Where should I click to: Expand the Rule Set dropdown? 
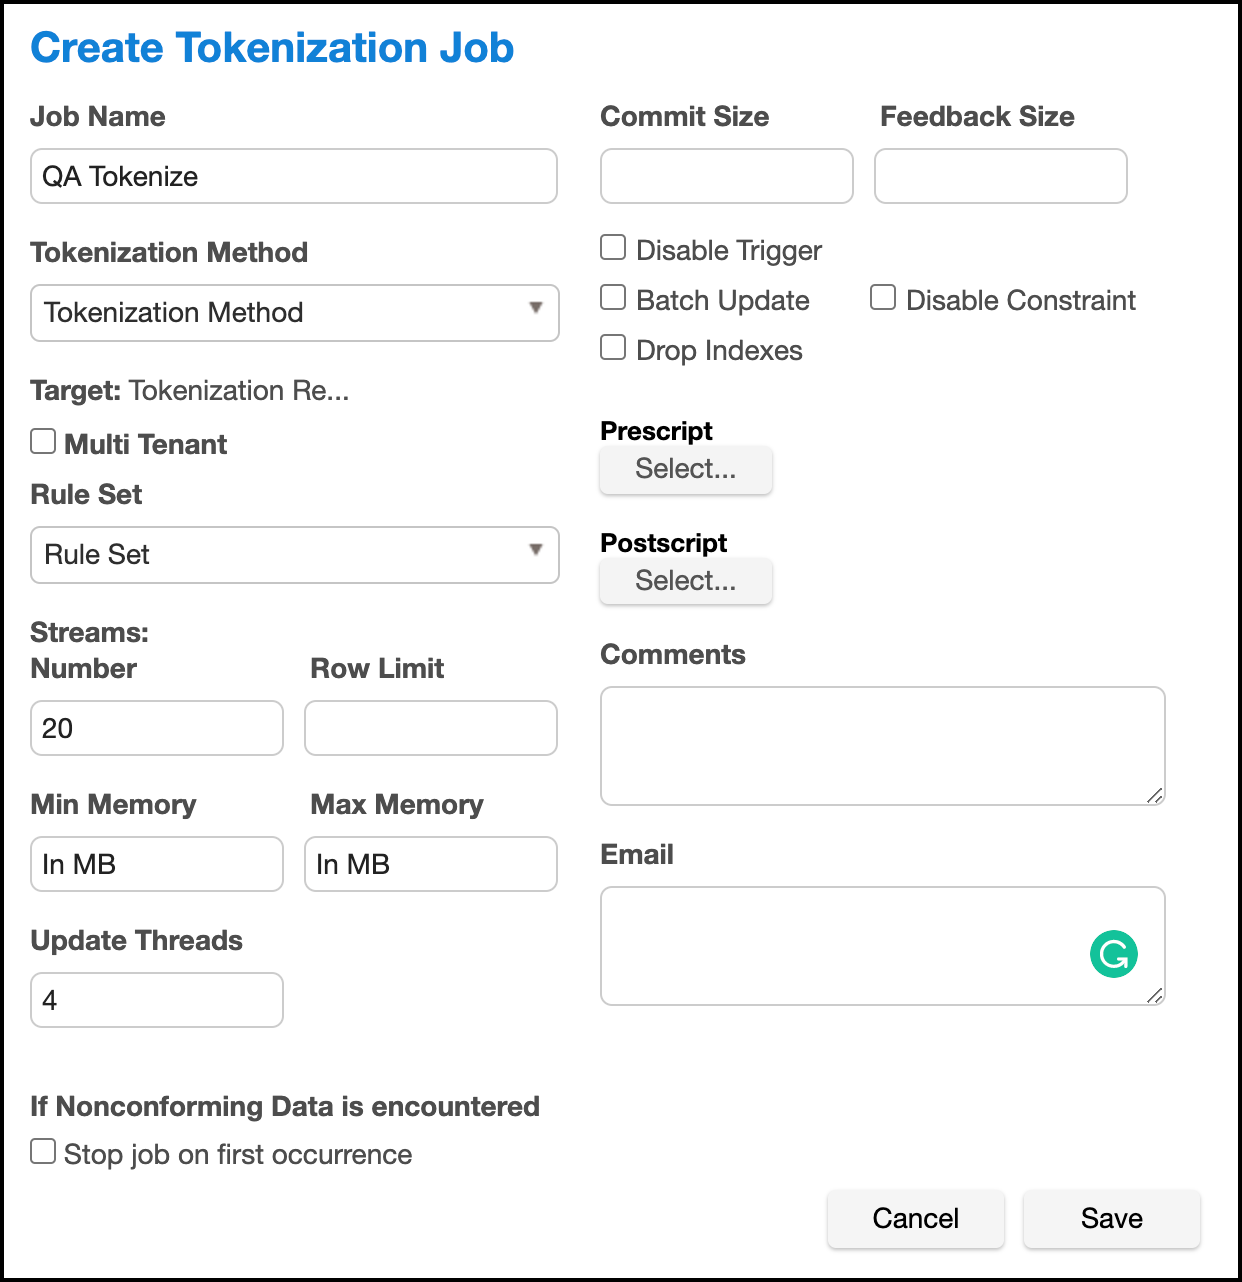[294, 555]
